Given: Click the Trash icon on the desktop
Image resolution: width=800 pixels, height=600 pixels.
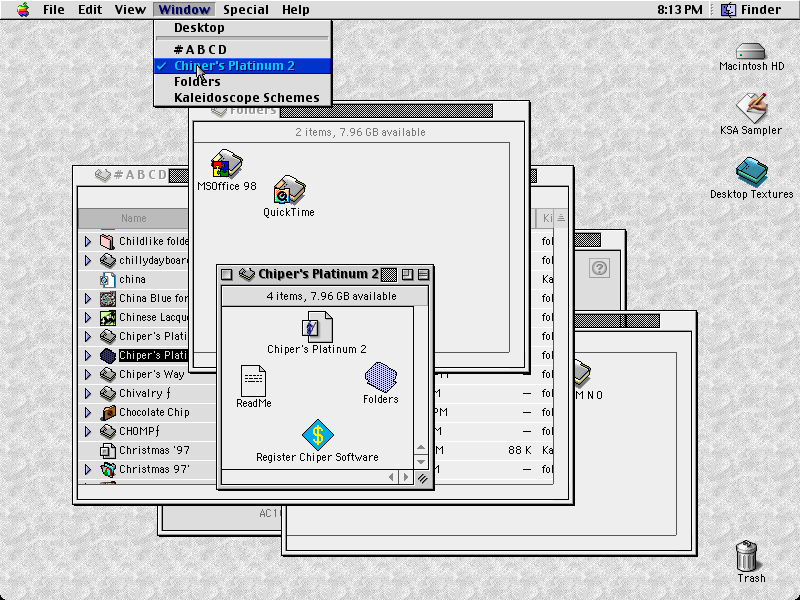Looking at the screenshot, I should pos(747,556).
